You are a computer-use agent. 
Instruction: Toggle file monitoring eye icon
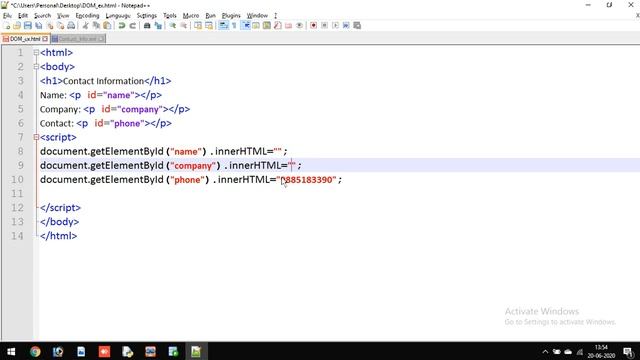[x=299, y=26]
